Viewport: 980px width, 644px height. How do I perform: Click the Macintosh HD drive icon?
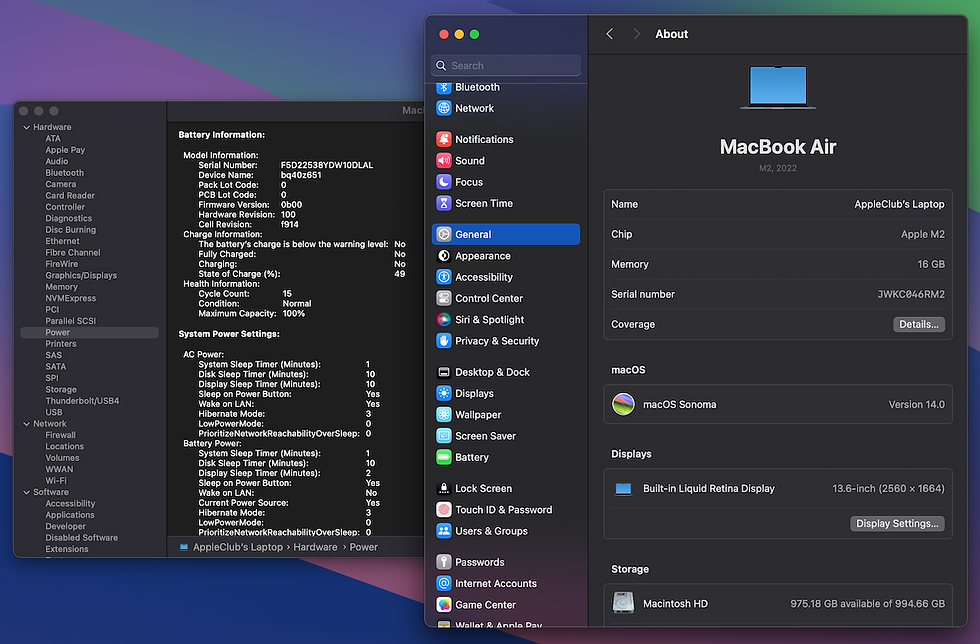coord(623,603)
